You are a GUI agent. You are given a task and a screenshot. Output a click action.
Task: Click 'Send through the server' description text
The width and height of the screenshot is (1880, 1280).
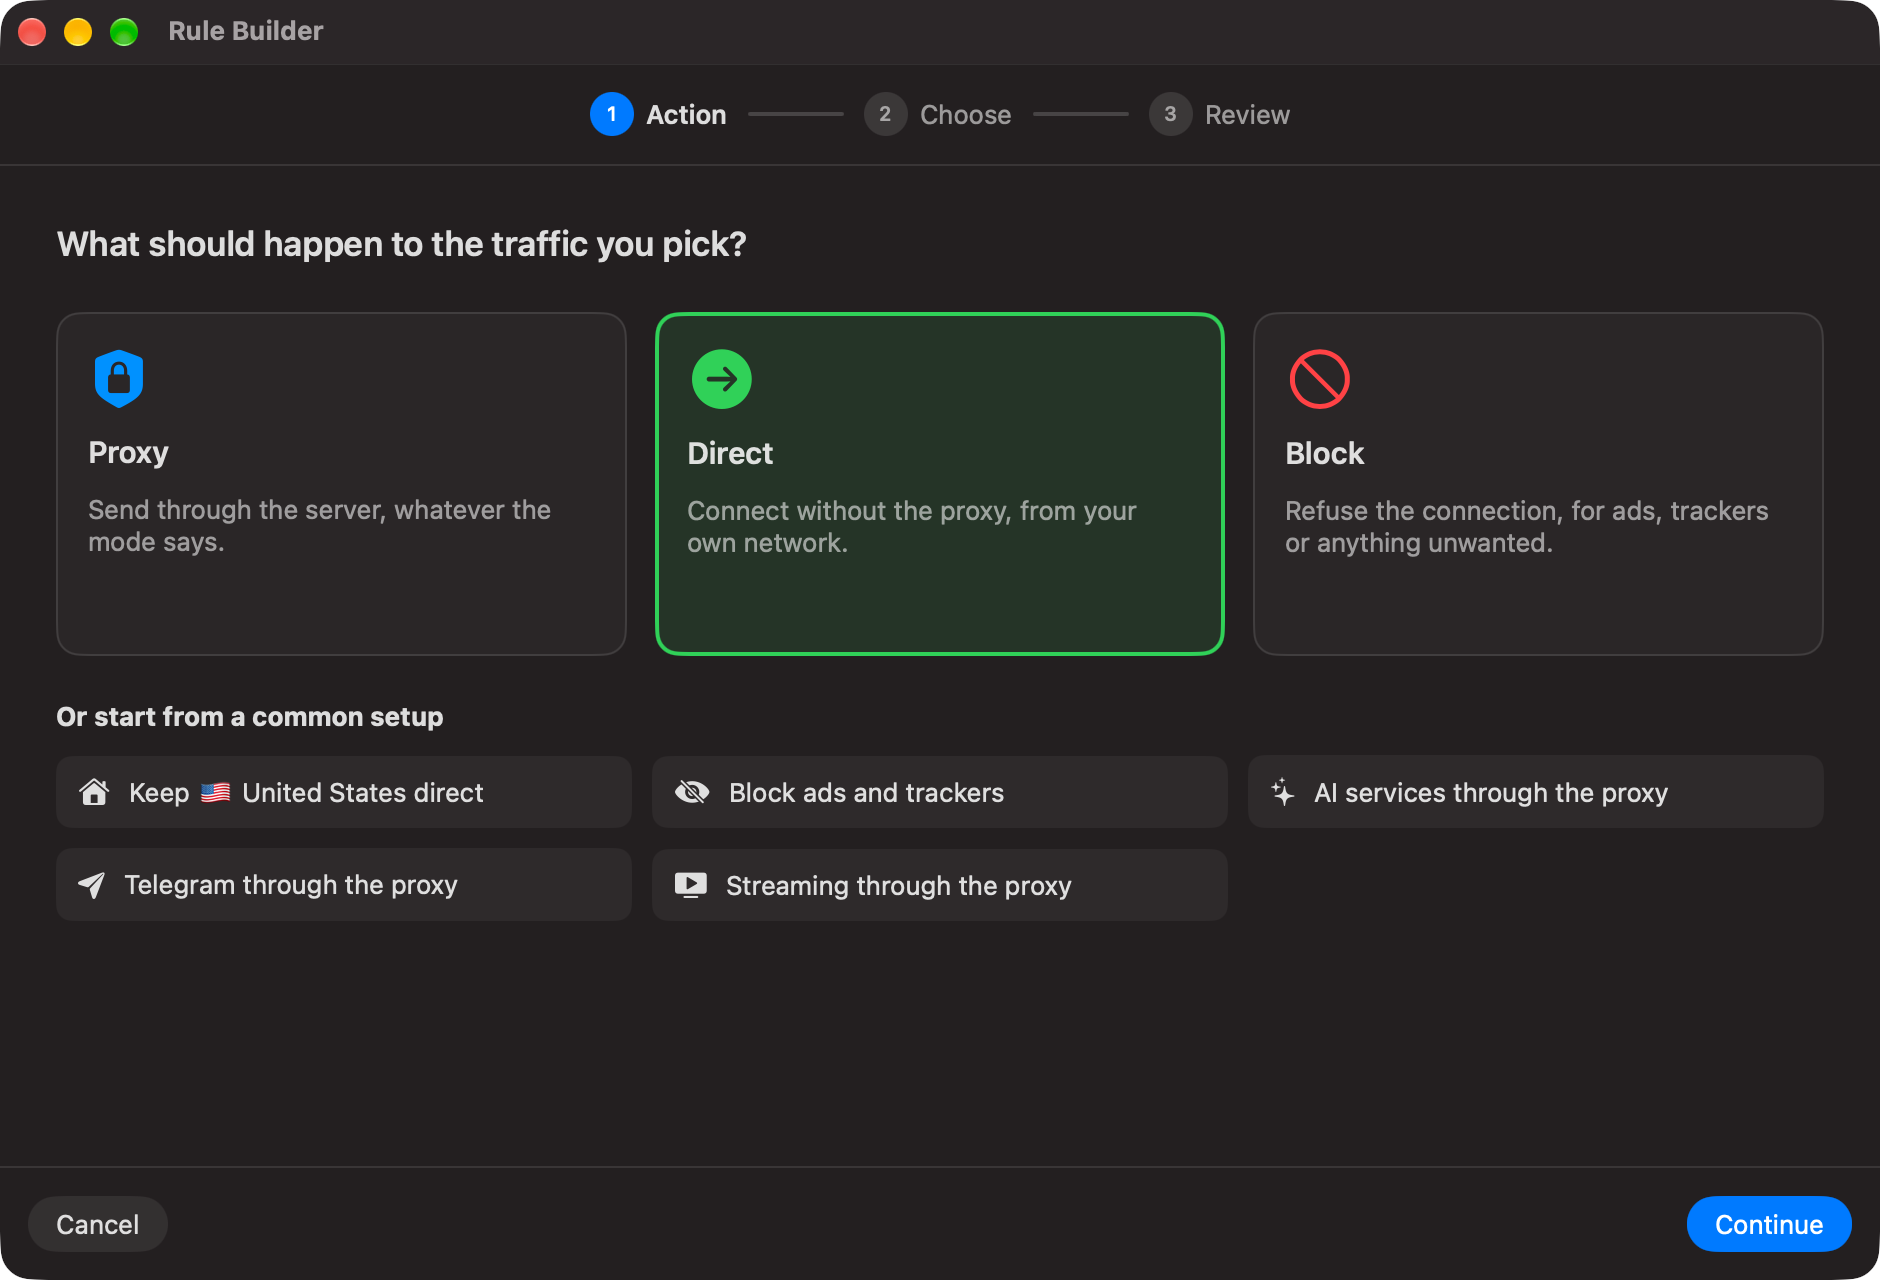coord(319,526)
